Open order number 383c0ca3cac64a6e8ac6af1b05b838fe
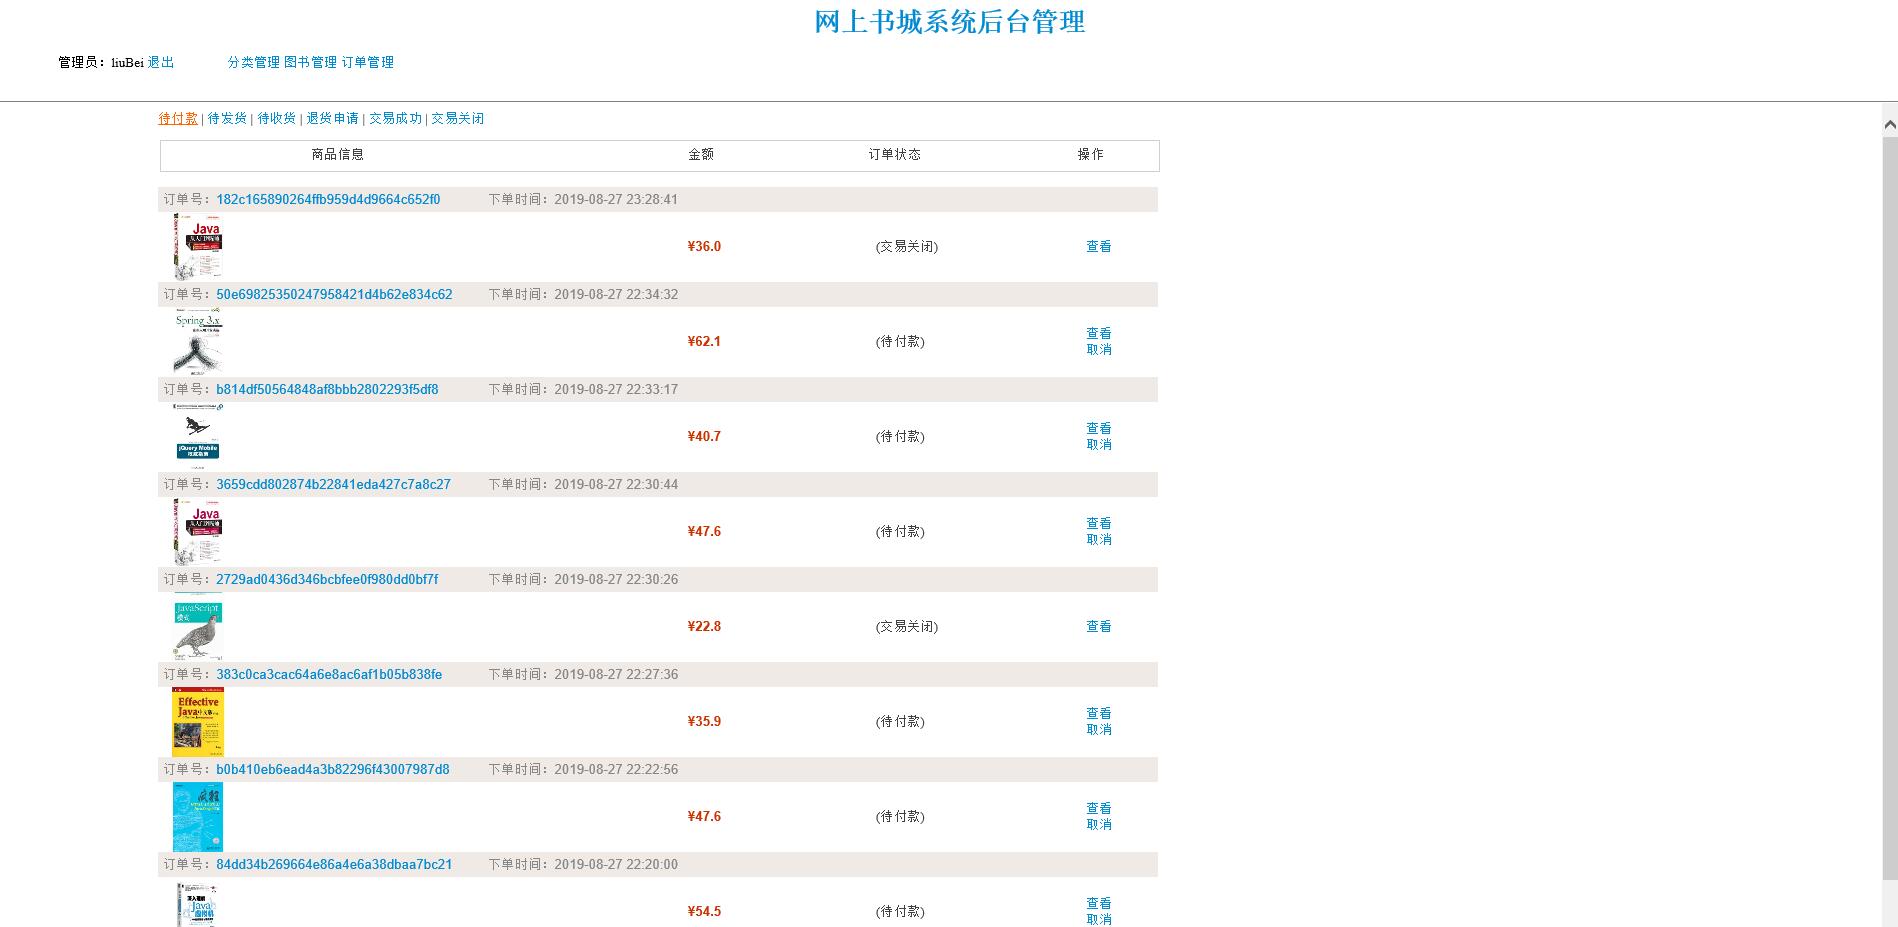 tap(329, 674)
